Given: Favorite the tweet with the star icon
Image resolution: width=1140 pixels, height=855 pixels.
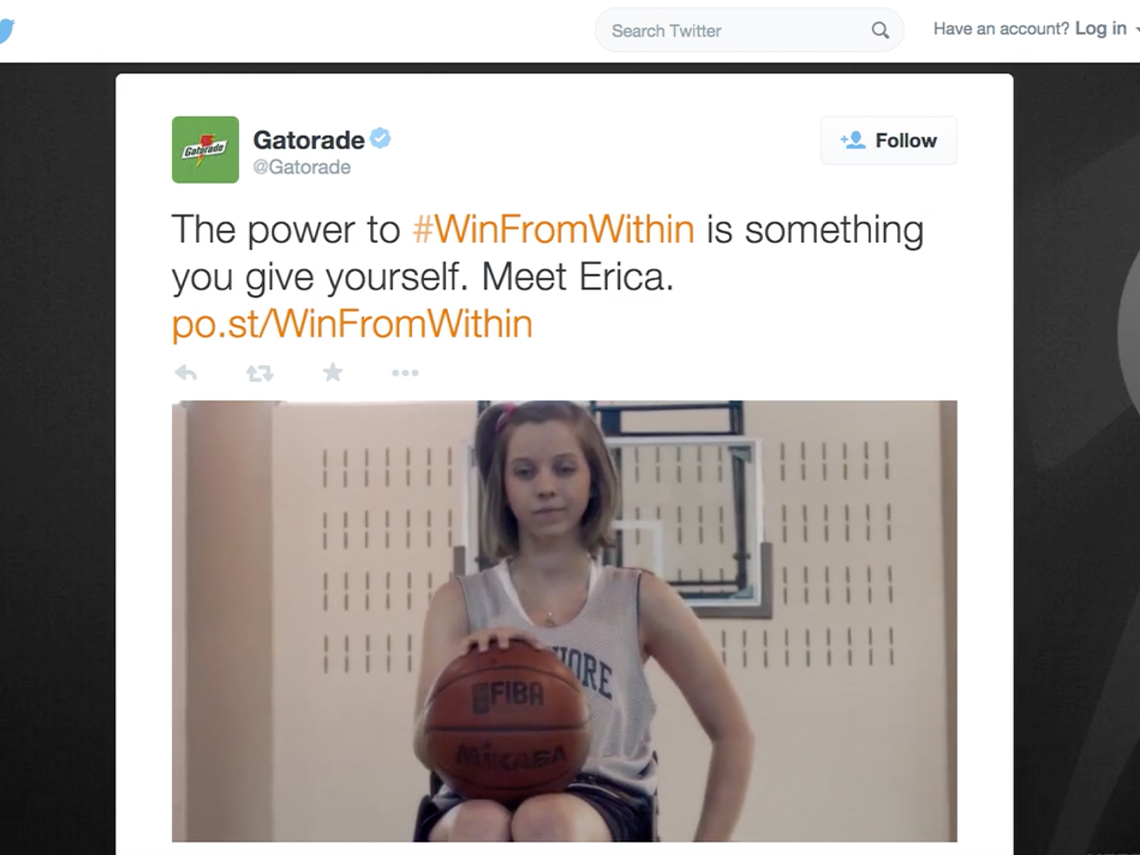Looking at the screenshot, I should click(x=332, y=372).
